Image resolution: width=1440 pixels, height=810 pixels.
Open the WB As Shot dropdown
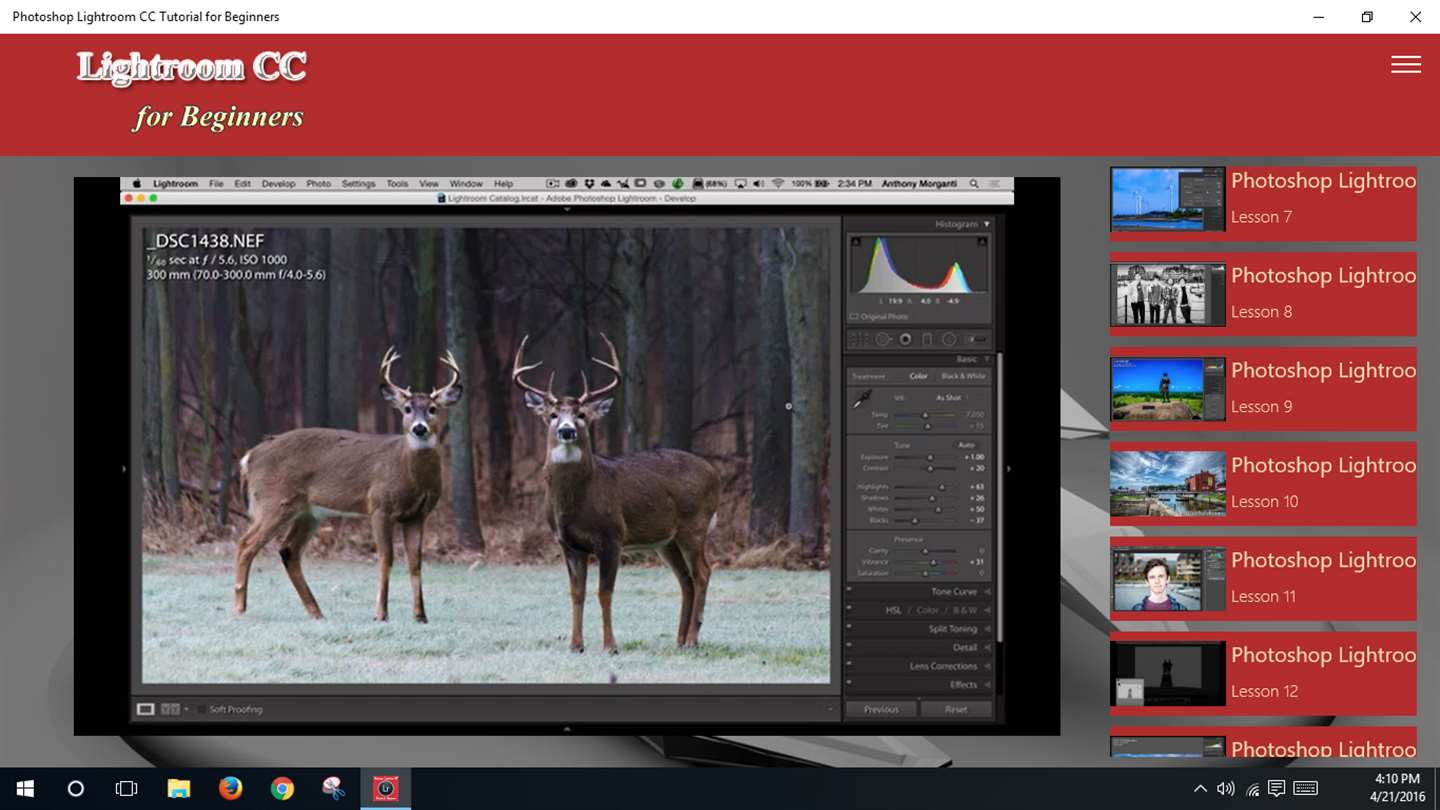coord(951,397)
